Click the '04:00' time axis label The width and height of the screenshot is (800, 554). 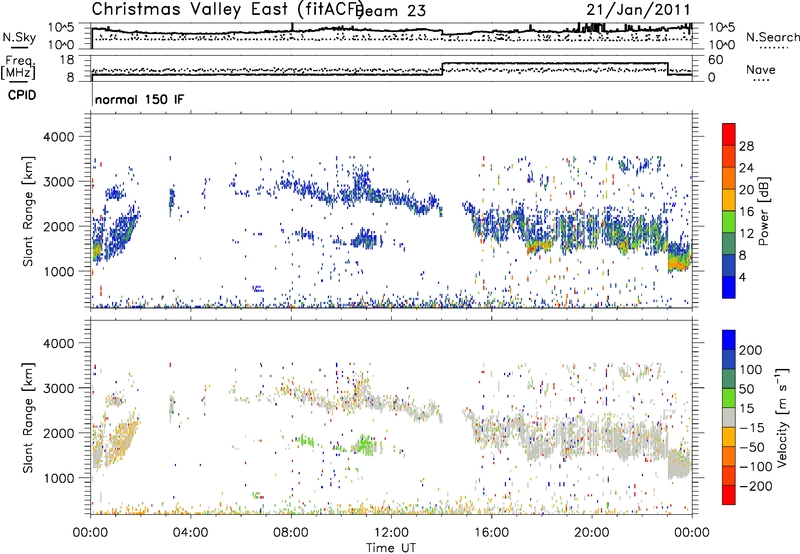tap(191, 533)
